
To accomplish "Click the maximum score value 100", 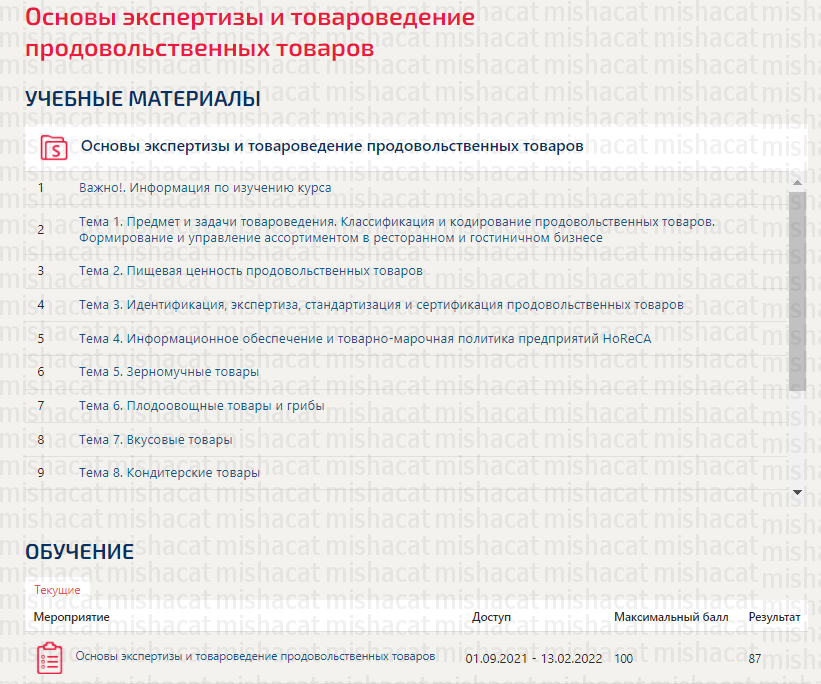I will pyautogui.click(x=624, y=658).
